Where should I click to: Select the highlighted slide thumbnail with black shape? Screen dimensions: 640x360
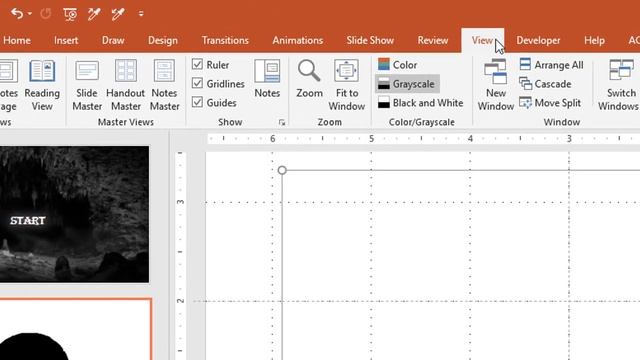pyautogui.click(x=76, y=329)
